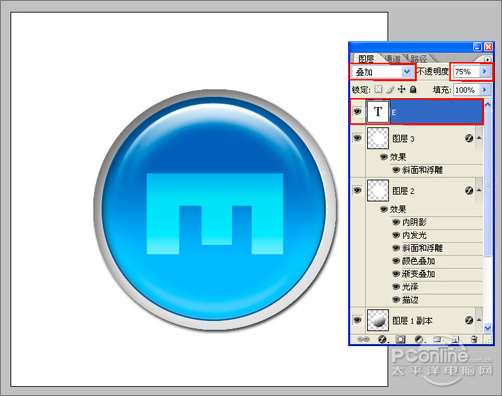Image resolution: width=502 pixels, height=396 pixels.
Task: Select the selected text layer row named E
Action: 417,112
